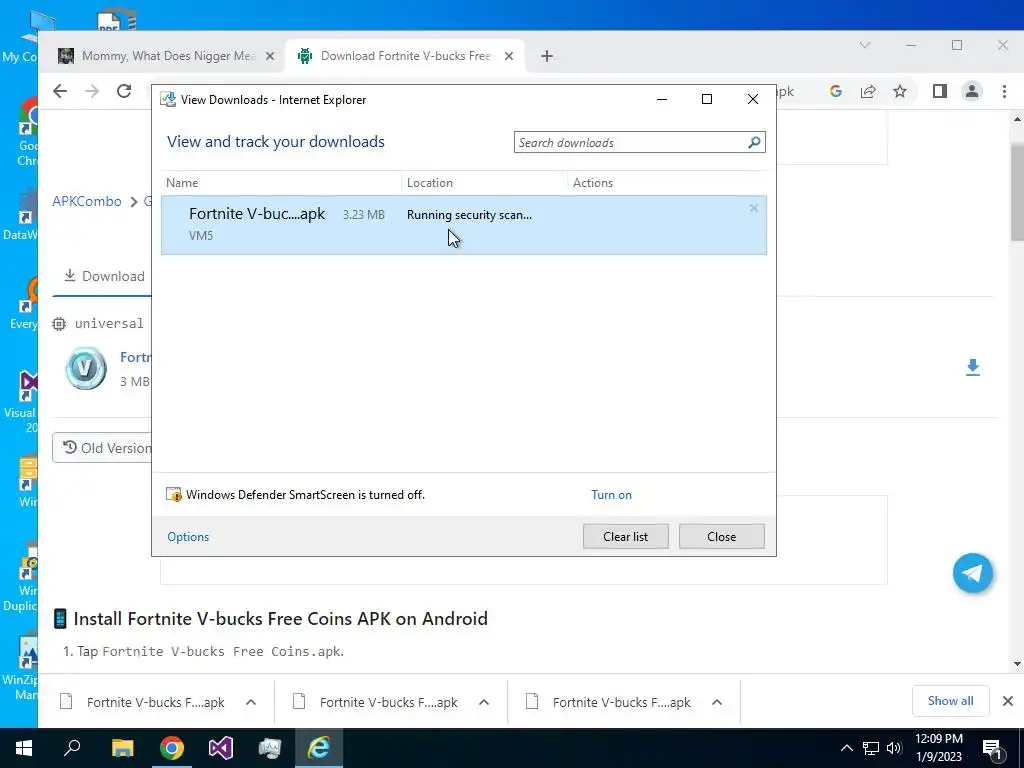Click the scrollbar down arrow in Chrome
This screenshot has height=768, width=1024.
pyautogui.click(x=1017, y=664)
